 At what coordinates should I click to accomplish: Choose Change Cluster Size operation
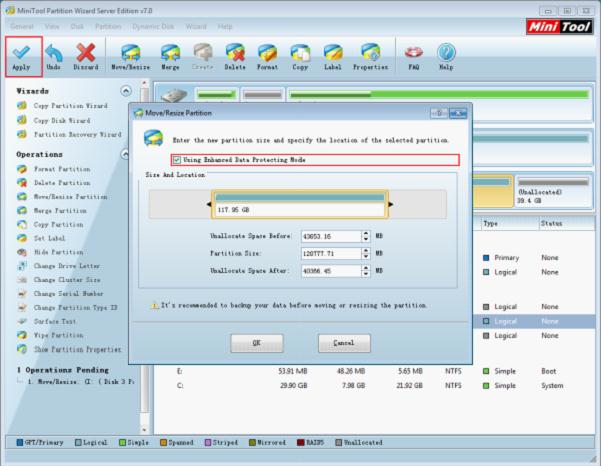pyautogui.click(x=67, y=279)
